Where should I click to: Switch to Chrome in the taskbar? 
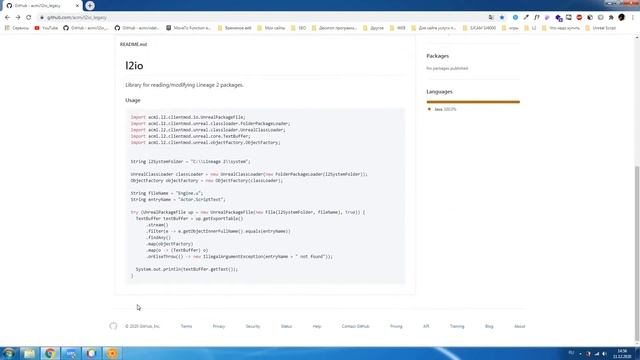(50, 353)
